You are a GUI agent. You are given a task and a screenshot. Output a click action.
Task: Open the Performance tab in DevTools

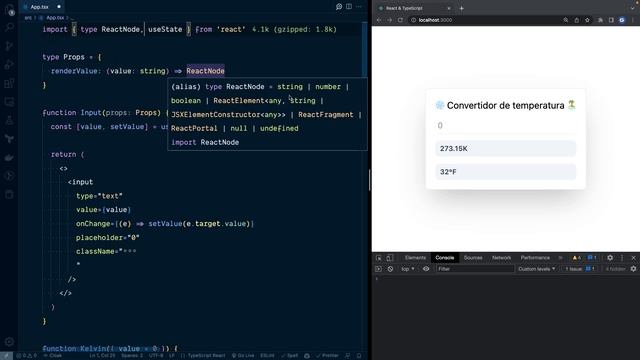point(535,258)
